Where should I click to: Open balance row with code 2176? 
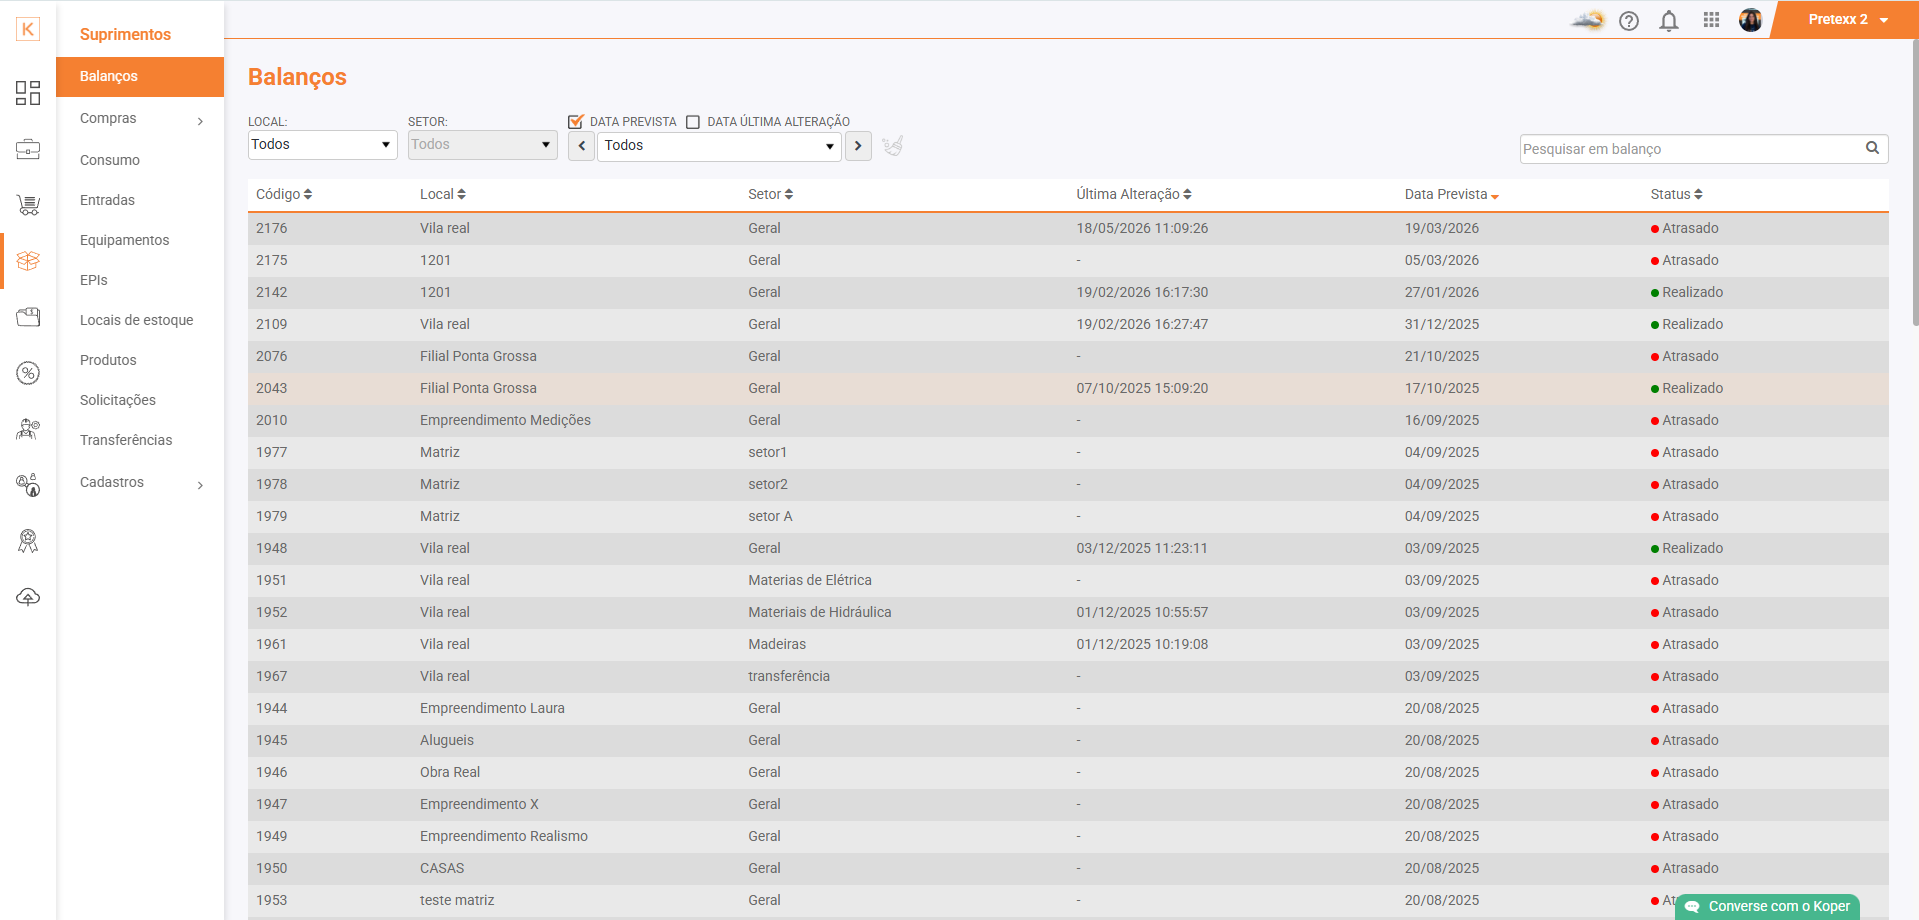(x=1068, y=228)
